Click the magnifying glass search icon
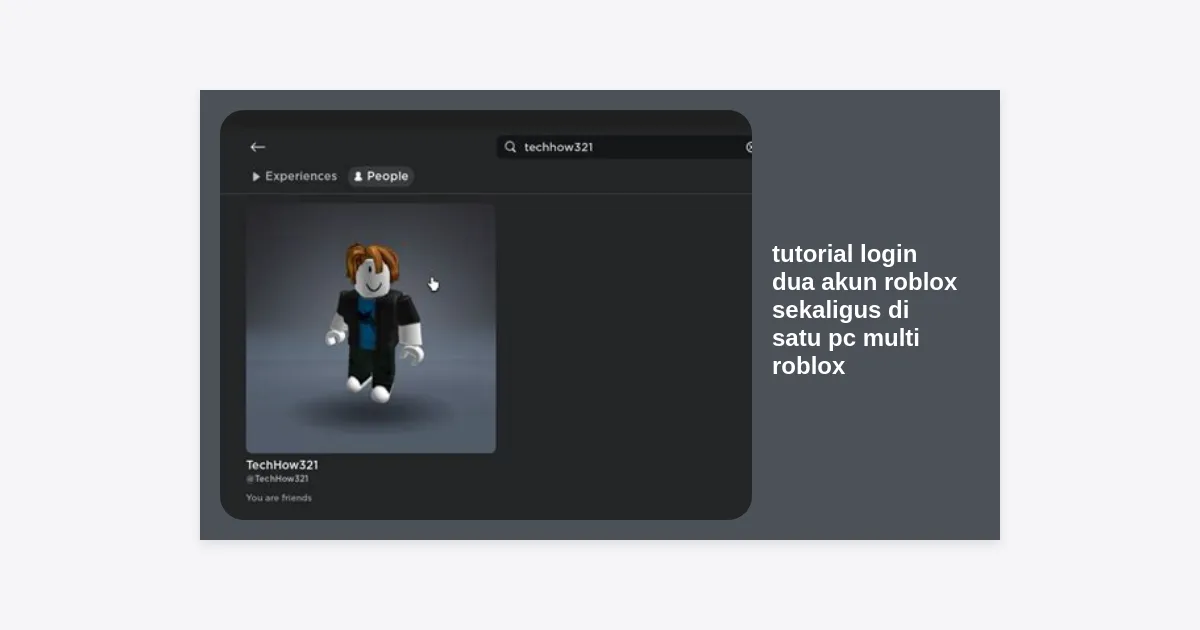Viewport: 1200px width, 630px height. click(x=510, y=147)
